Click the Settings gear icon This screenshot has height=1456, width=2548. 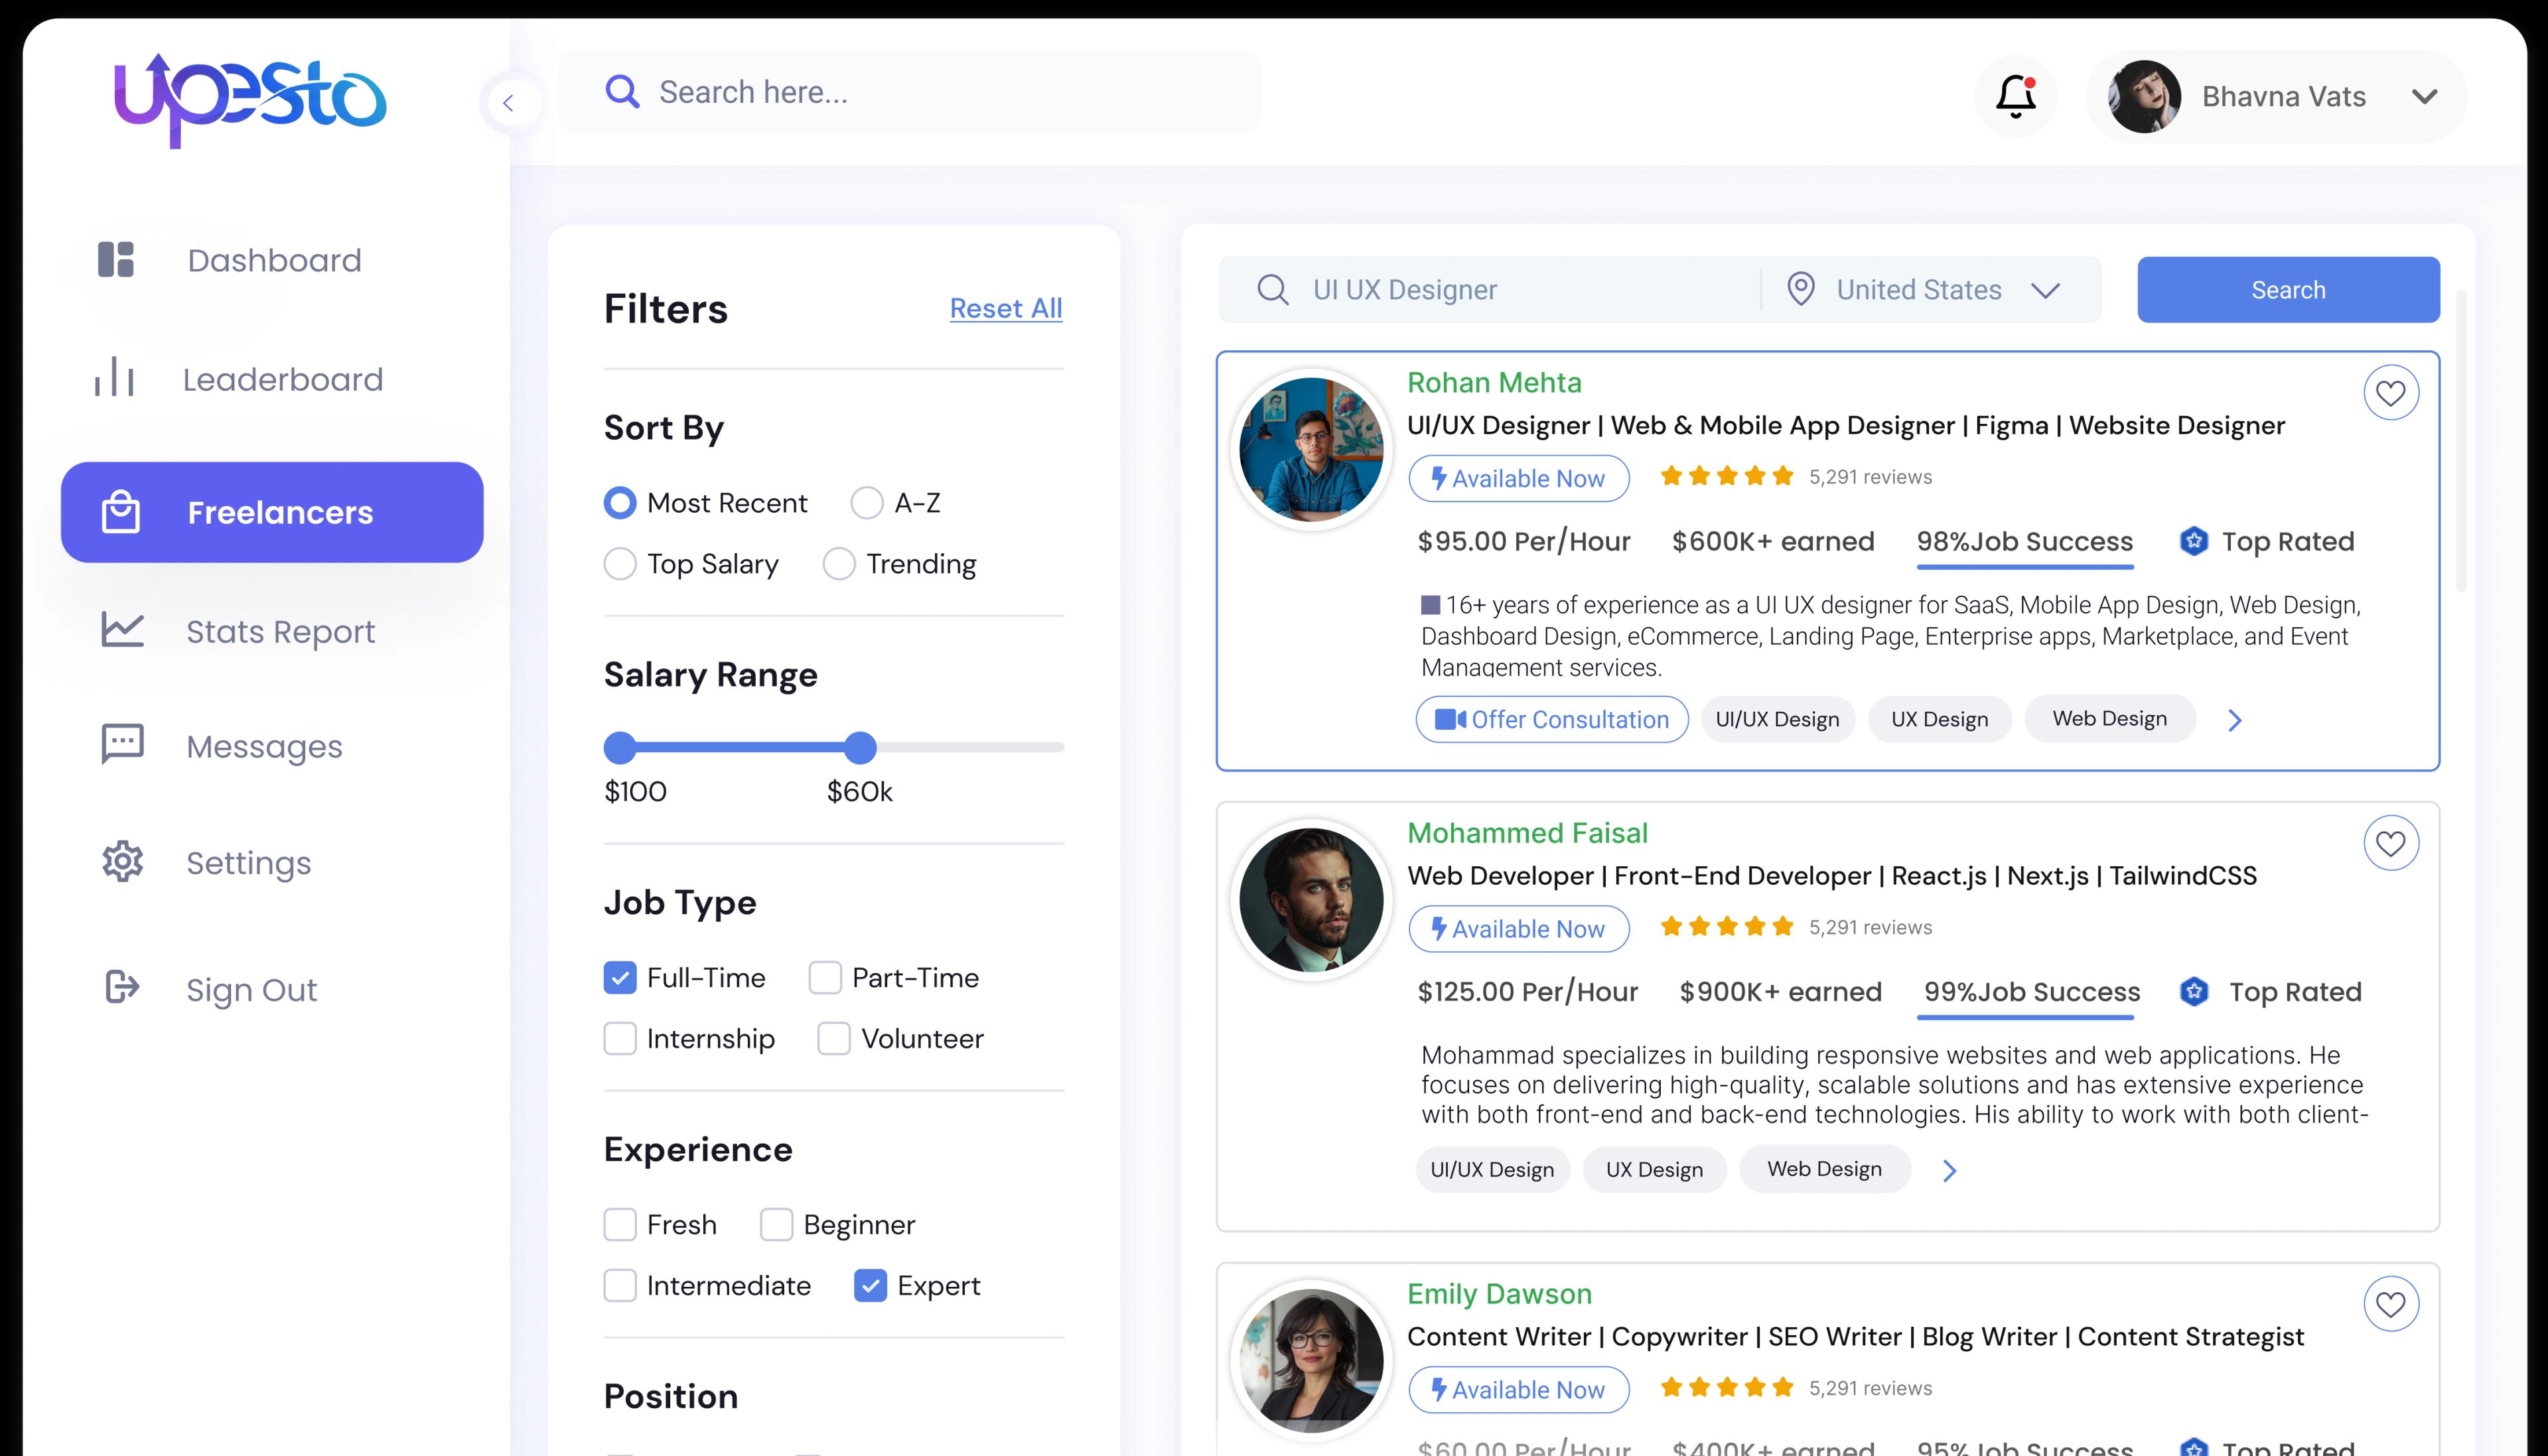point(122,861)
